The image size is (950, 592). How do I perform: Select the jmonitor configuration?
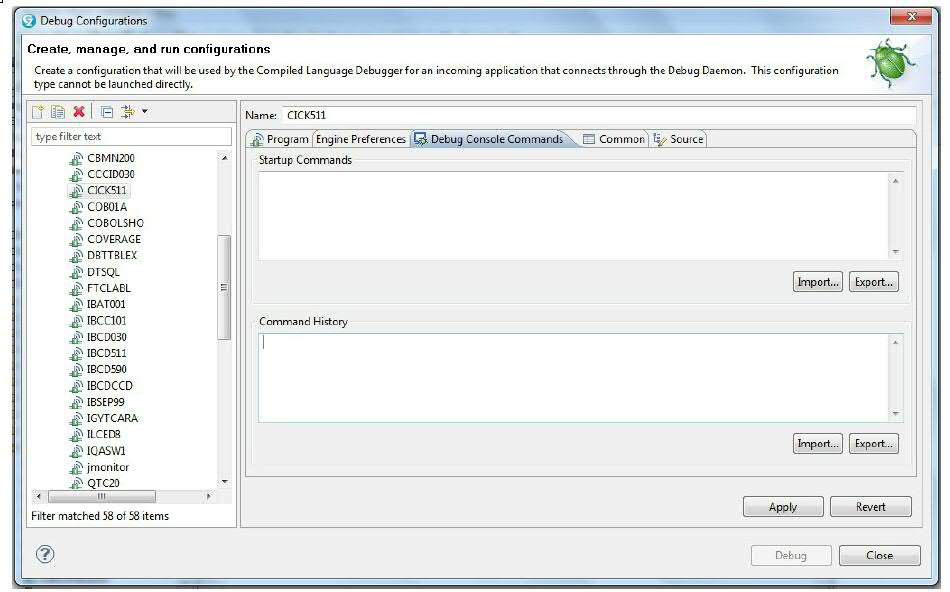pos(110,466)
